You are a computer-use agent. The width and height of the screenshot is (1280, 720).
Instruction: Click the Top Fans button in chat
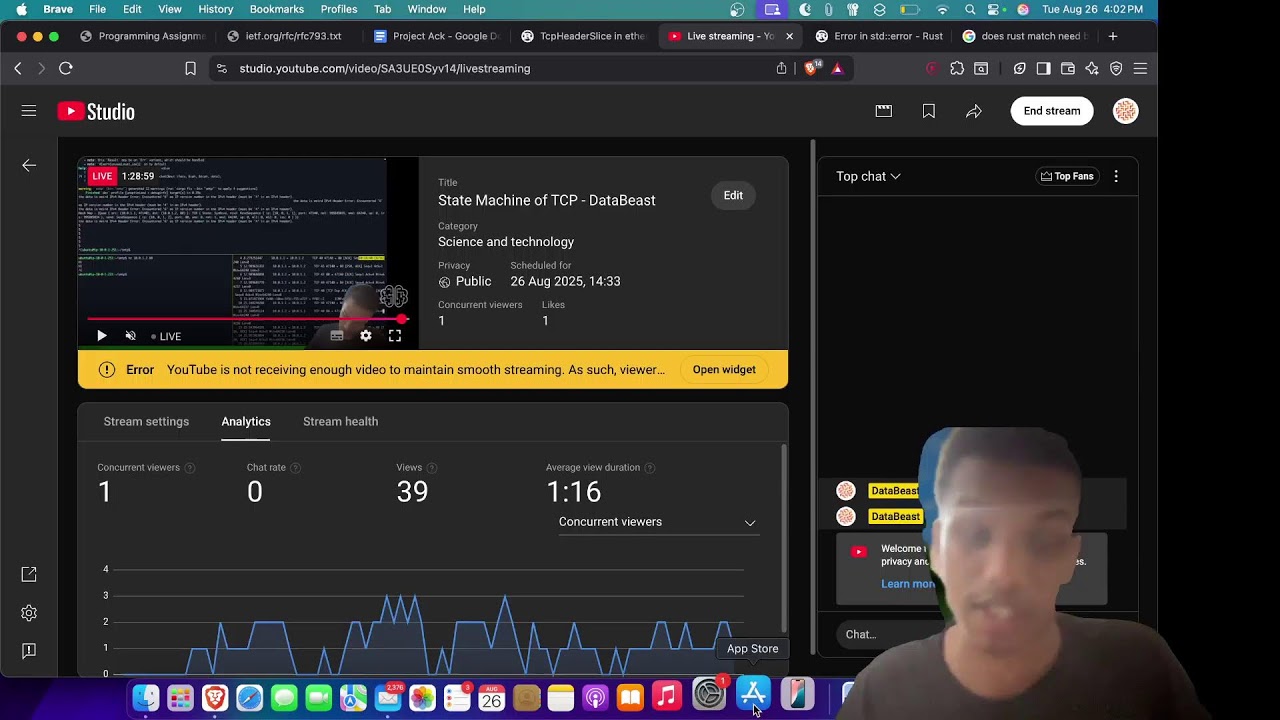click(1067, 176)
